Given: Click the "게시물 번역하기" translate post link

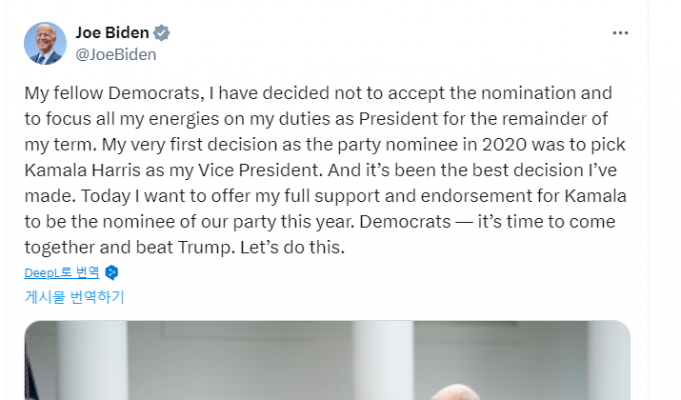Looking at the screenshot, I should (75, 296).
